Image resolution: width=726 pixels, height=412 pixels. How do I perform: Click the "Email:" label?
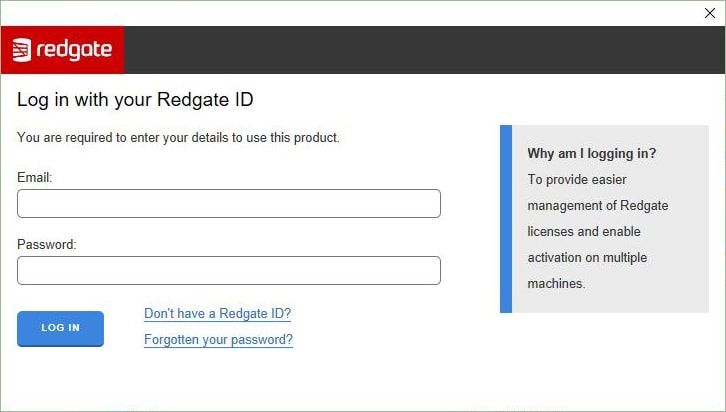pos(35,177)
